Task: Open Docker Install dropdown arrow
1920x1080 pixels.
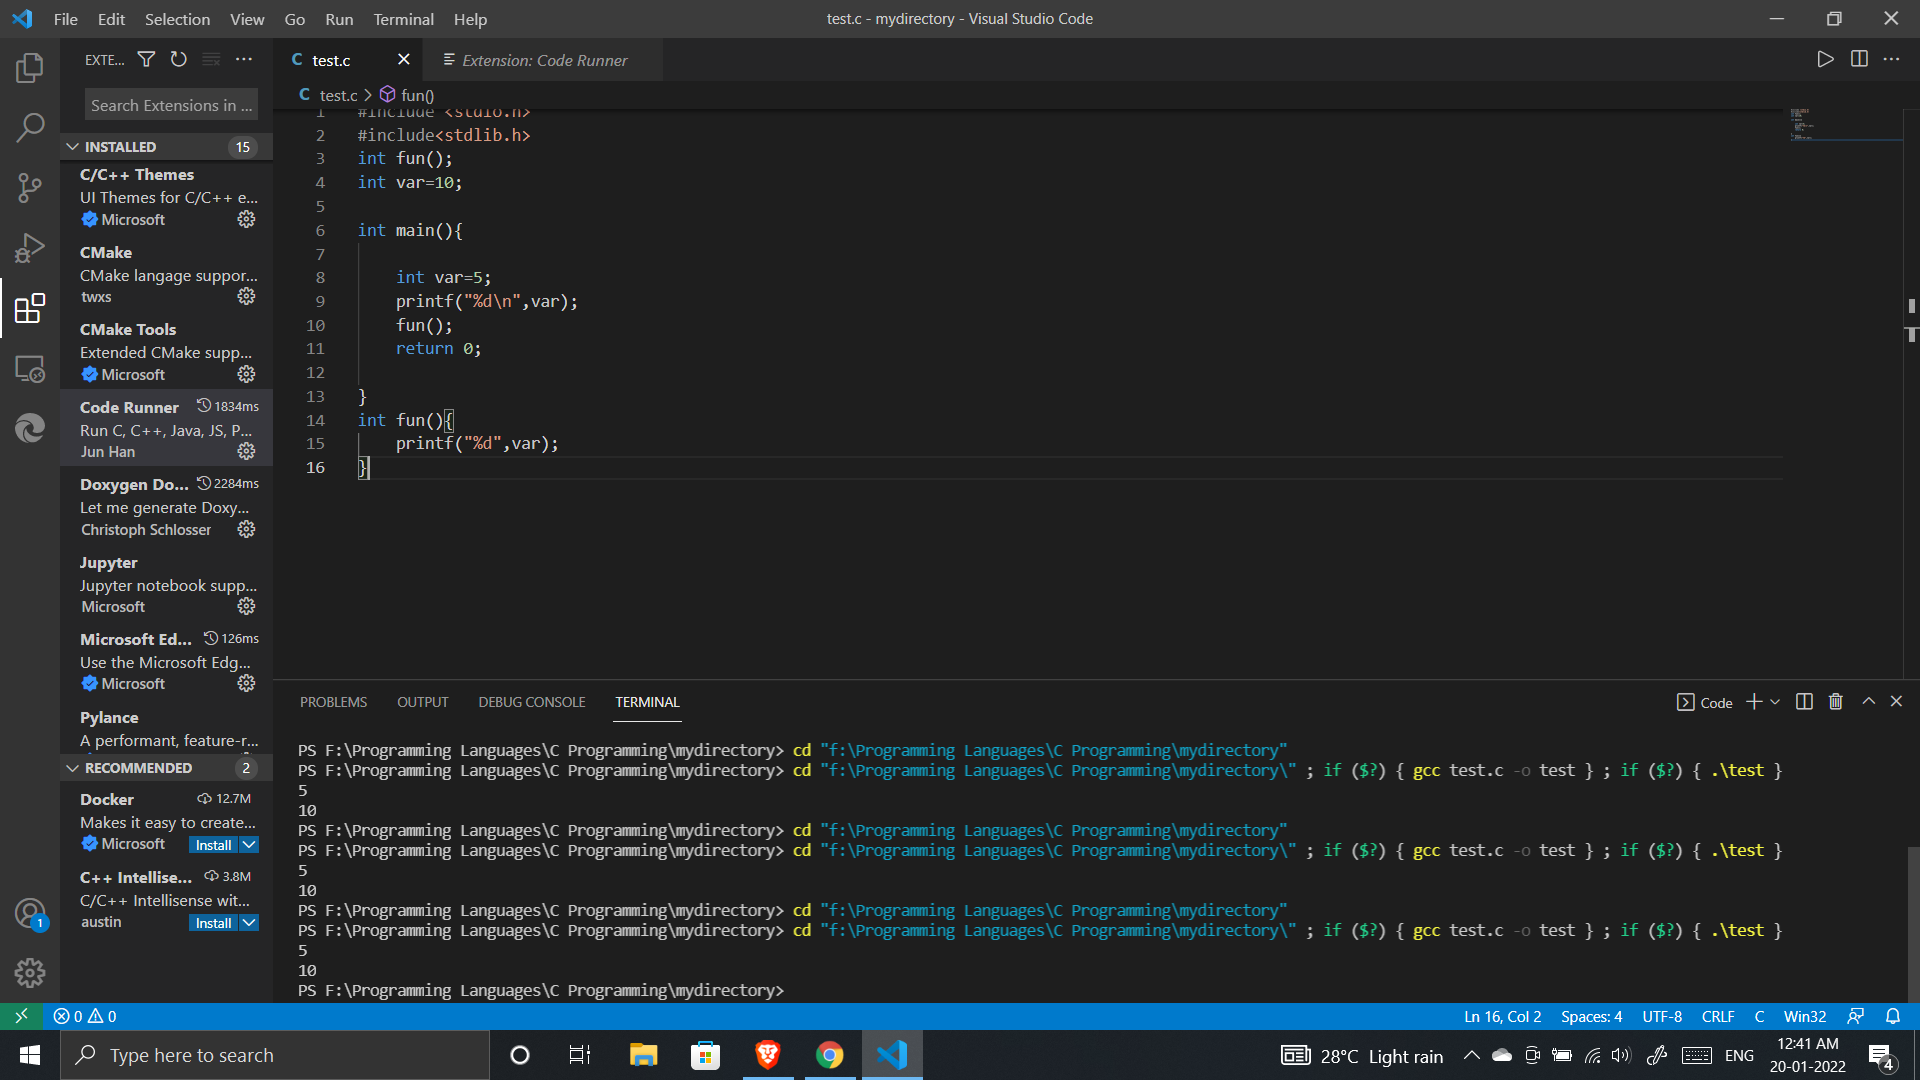Action: (x=249, y=845)
